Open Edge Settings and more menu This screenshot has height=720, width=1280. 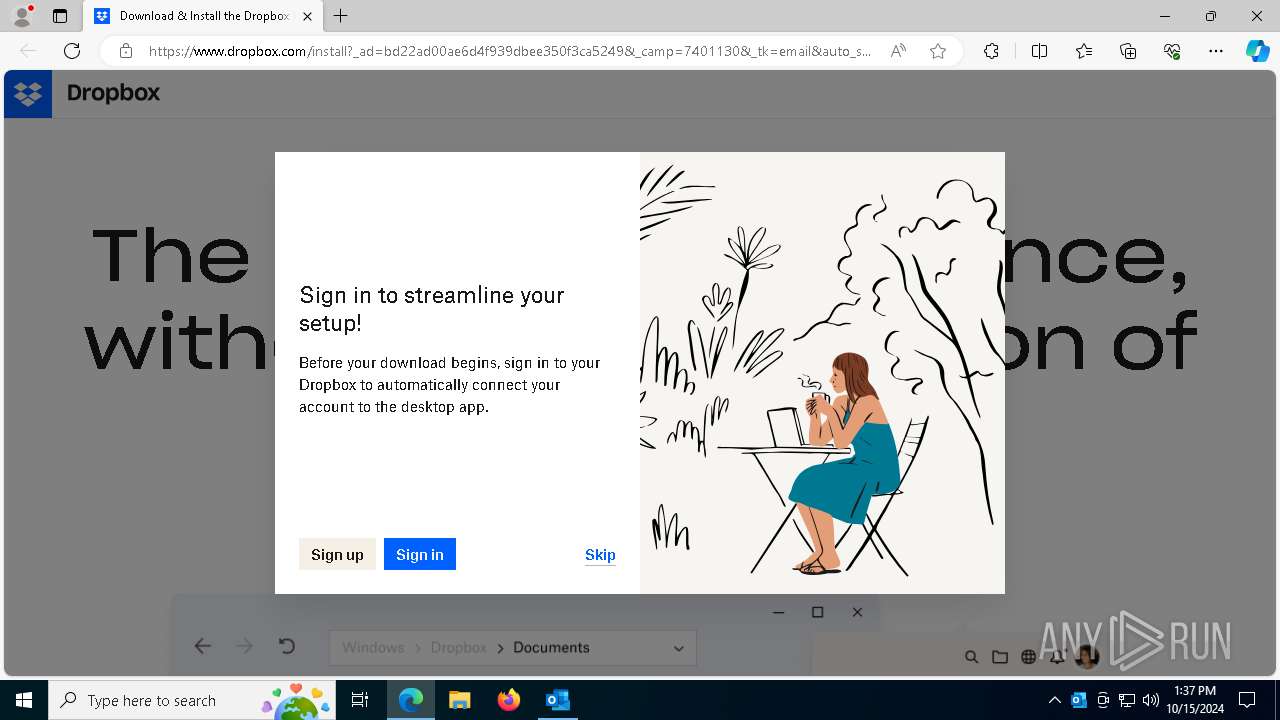1216,51
